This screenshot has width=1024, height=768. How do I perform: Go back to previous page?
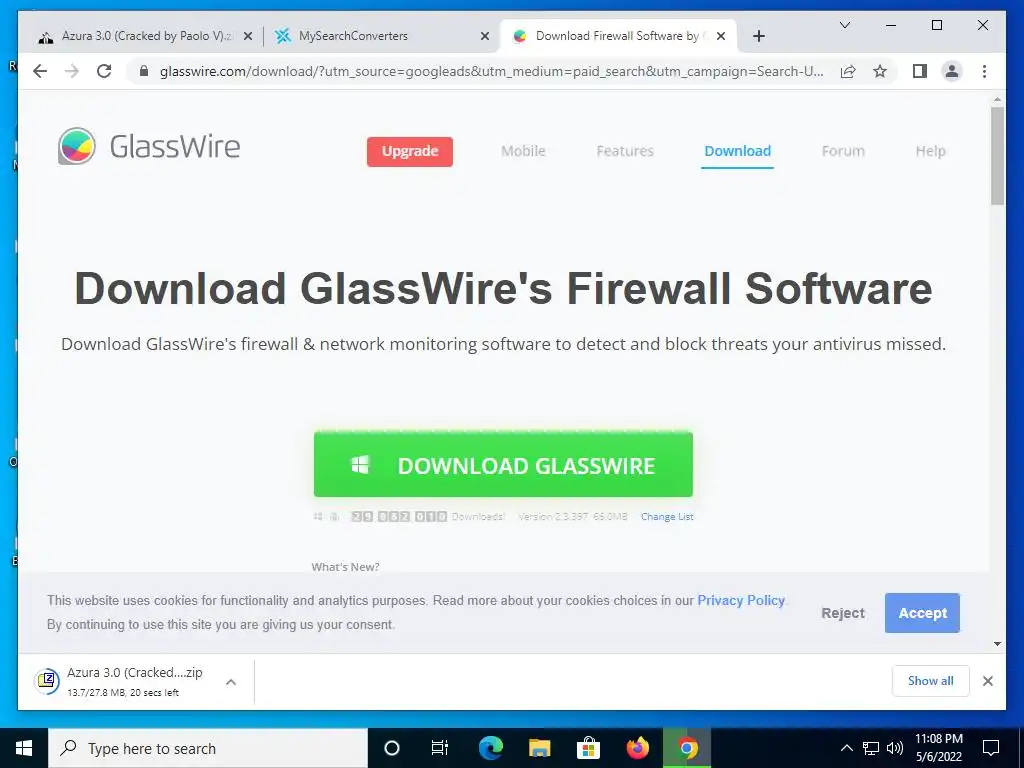coord(40,71)
